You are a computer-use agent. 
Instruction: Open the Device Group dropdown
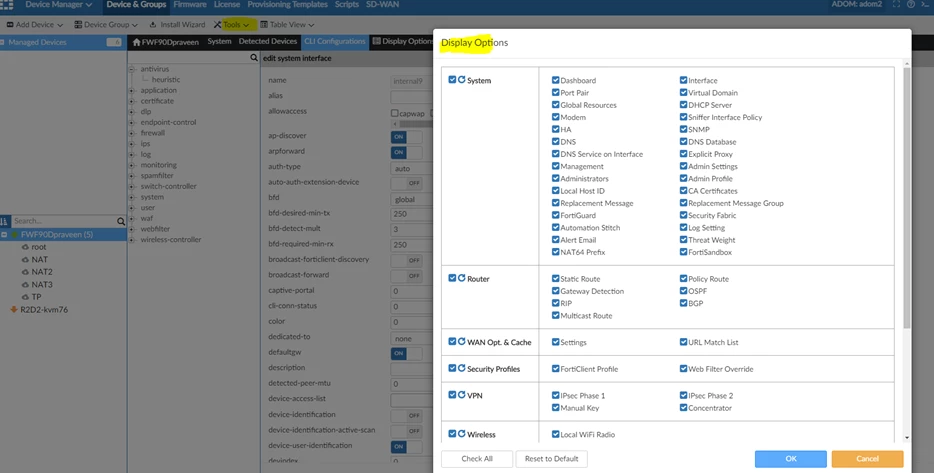106,24
